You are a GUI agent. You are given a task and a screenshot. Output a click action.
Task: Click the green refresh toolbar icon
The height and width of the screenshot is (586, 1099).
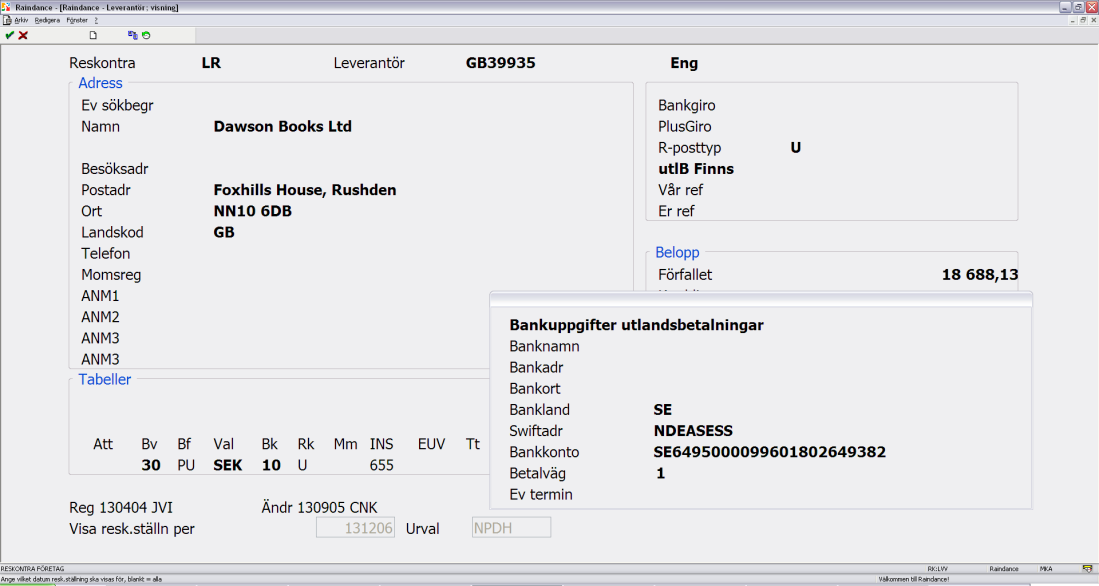coord(146,35)
